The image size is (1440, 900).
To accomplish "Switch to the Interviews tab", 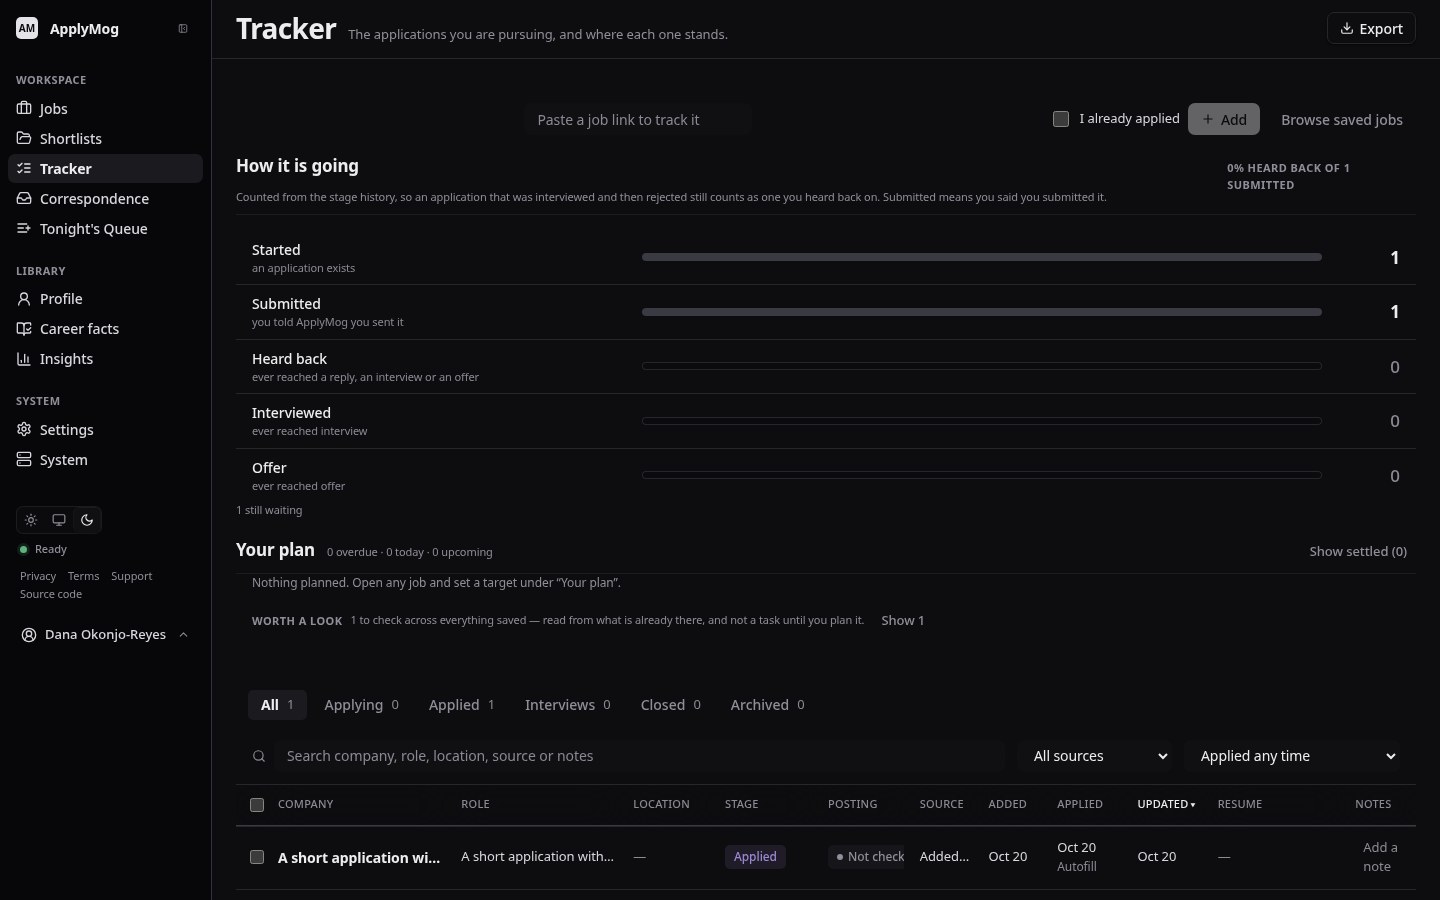I will (567, 705).
